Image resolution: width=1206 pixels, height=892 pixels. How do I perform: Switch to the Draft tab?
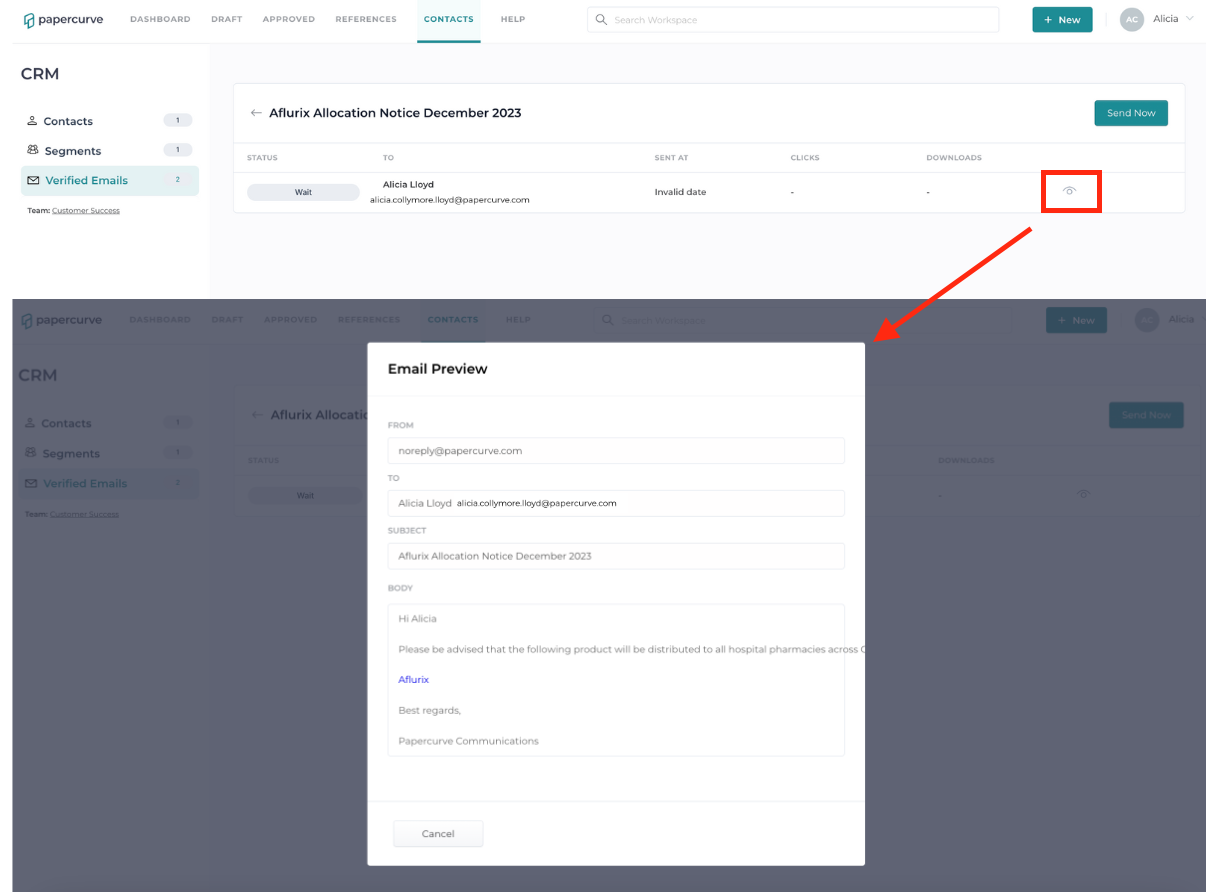tap(227, 20)
